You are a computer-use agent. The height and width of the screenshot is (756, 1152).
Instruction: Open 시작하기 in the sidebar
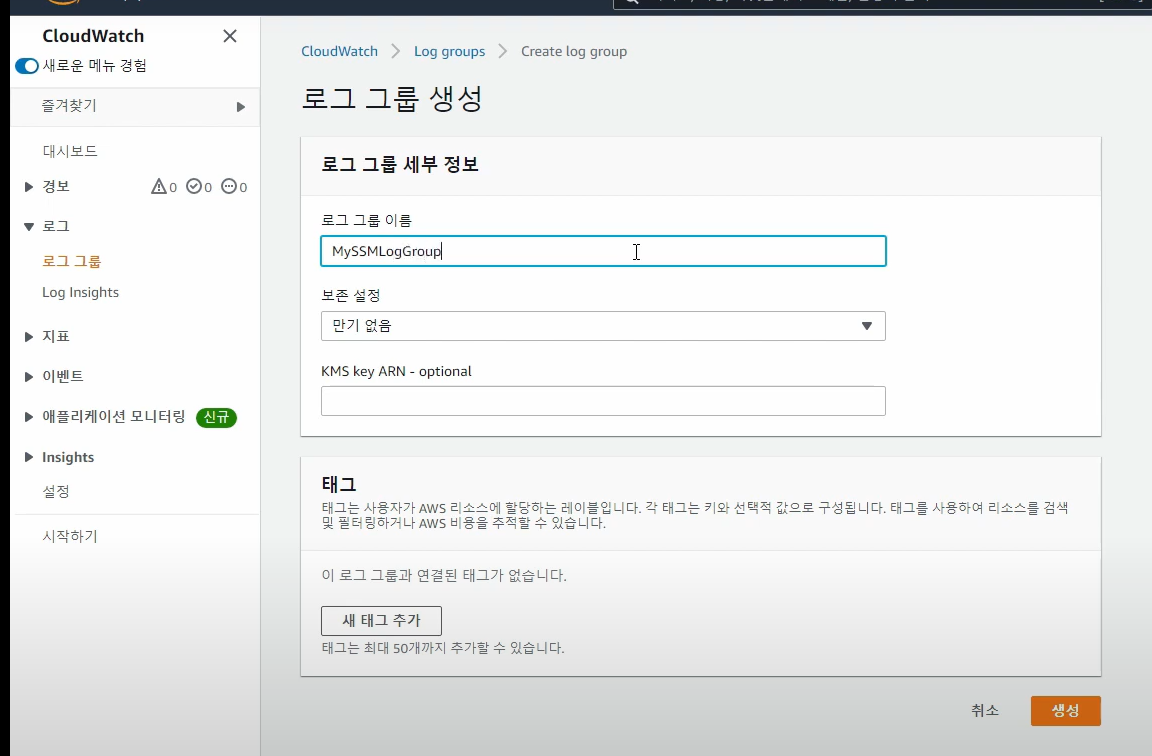pyautogui.click(x=70, y=536)
